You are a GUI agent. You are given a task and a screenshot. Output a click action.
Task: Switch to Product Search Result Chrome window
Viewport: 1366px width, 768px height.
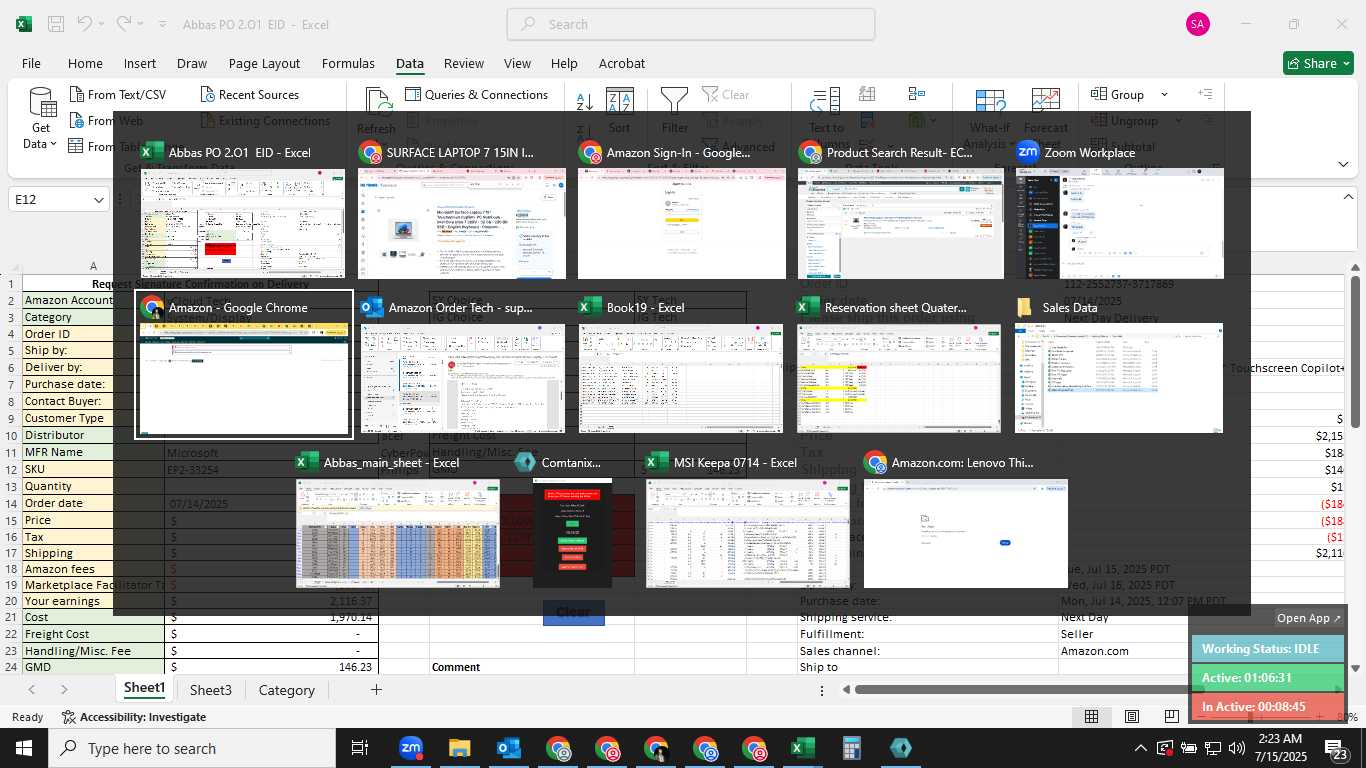(x=900, y=210)
